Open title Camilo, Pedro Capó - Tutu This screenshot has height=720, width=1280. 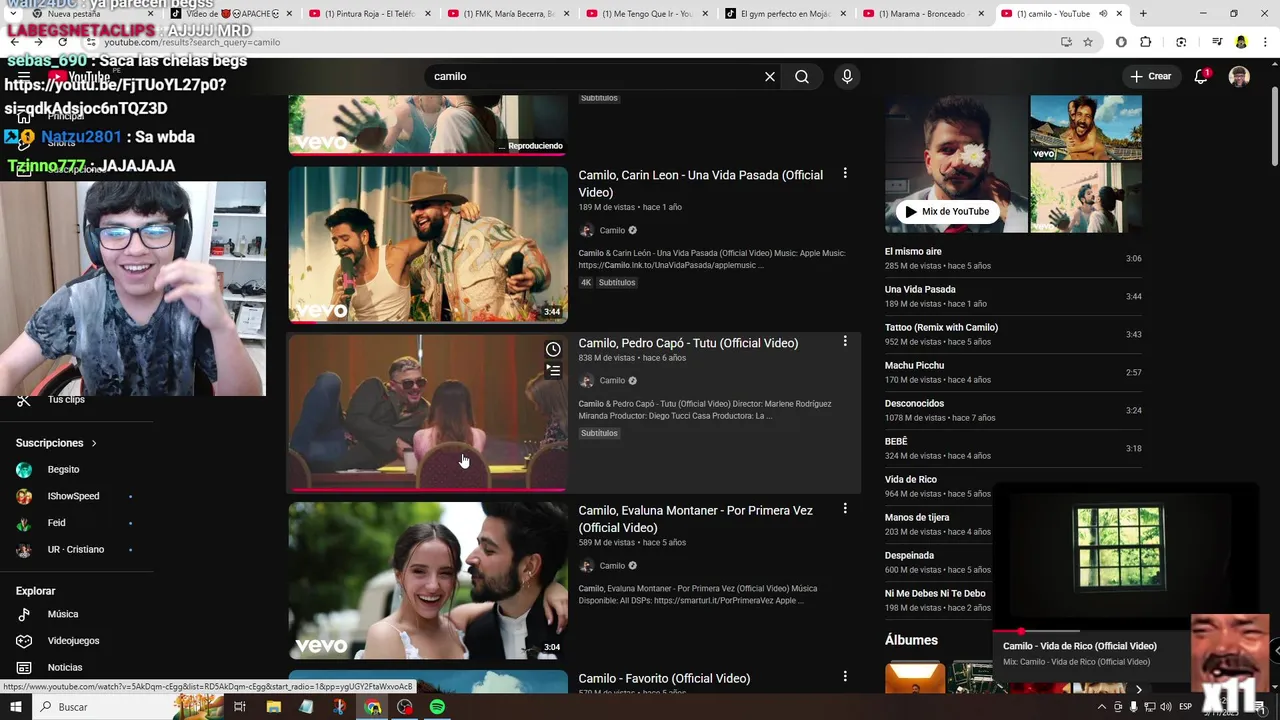coord(688,343)
